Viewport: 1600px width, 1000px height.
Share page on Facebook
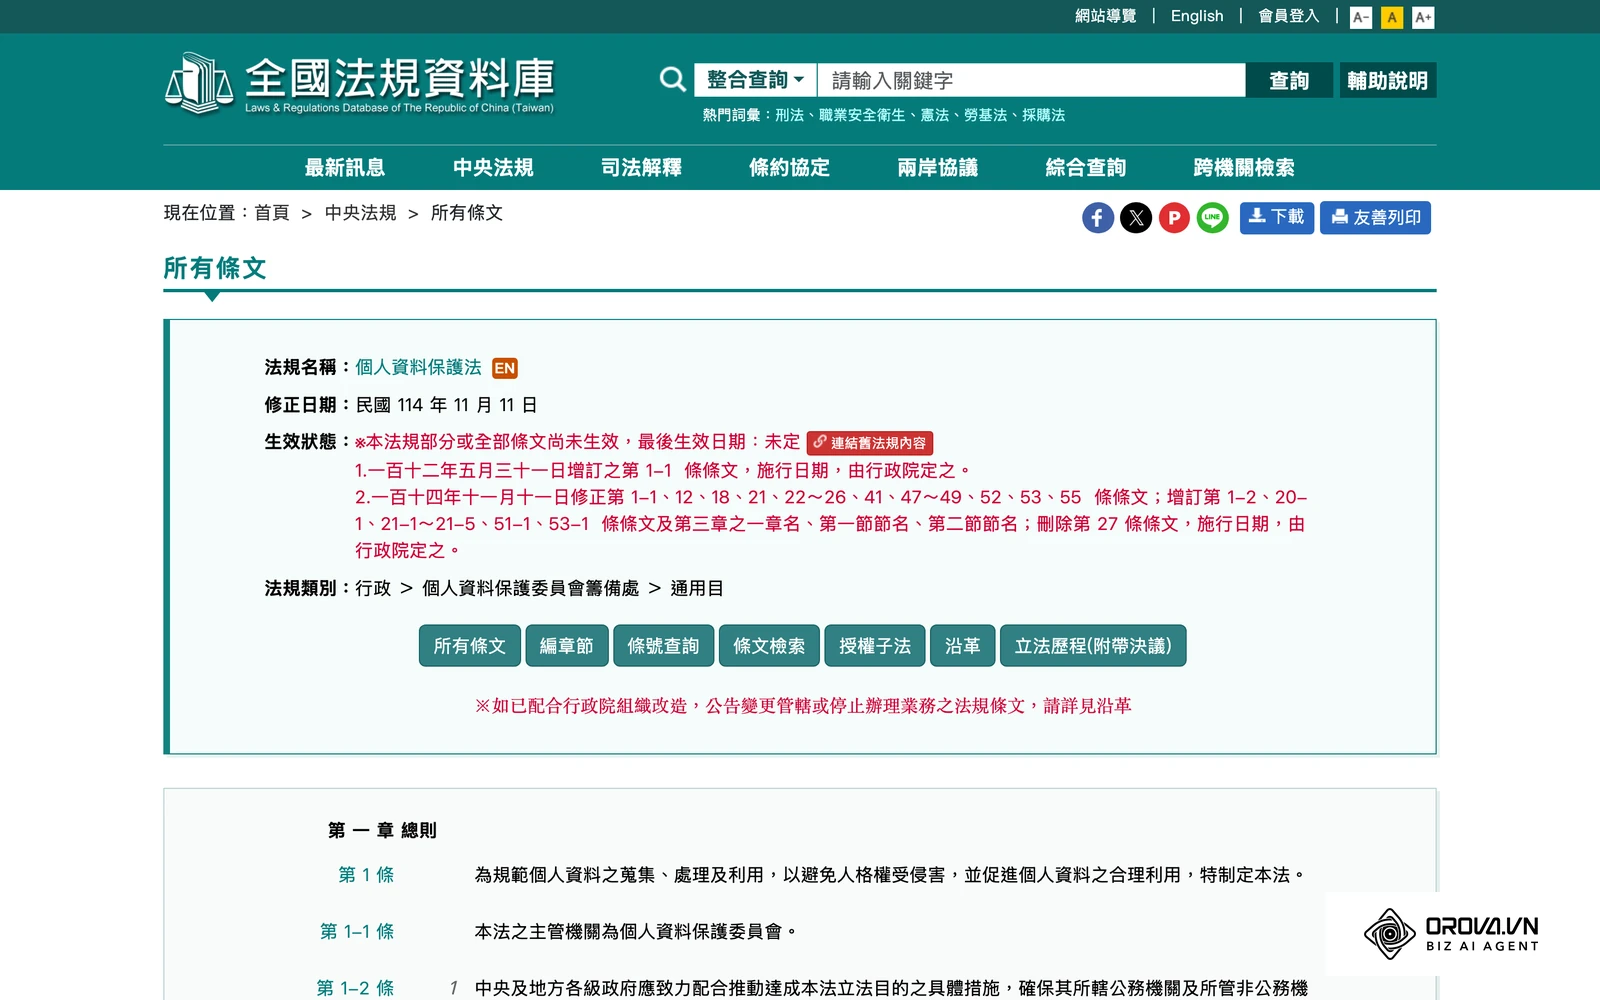[x=1098, y=218]
